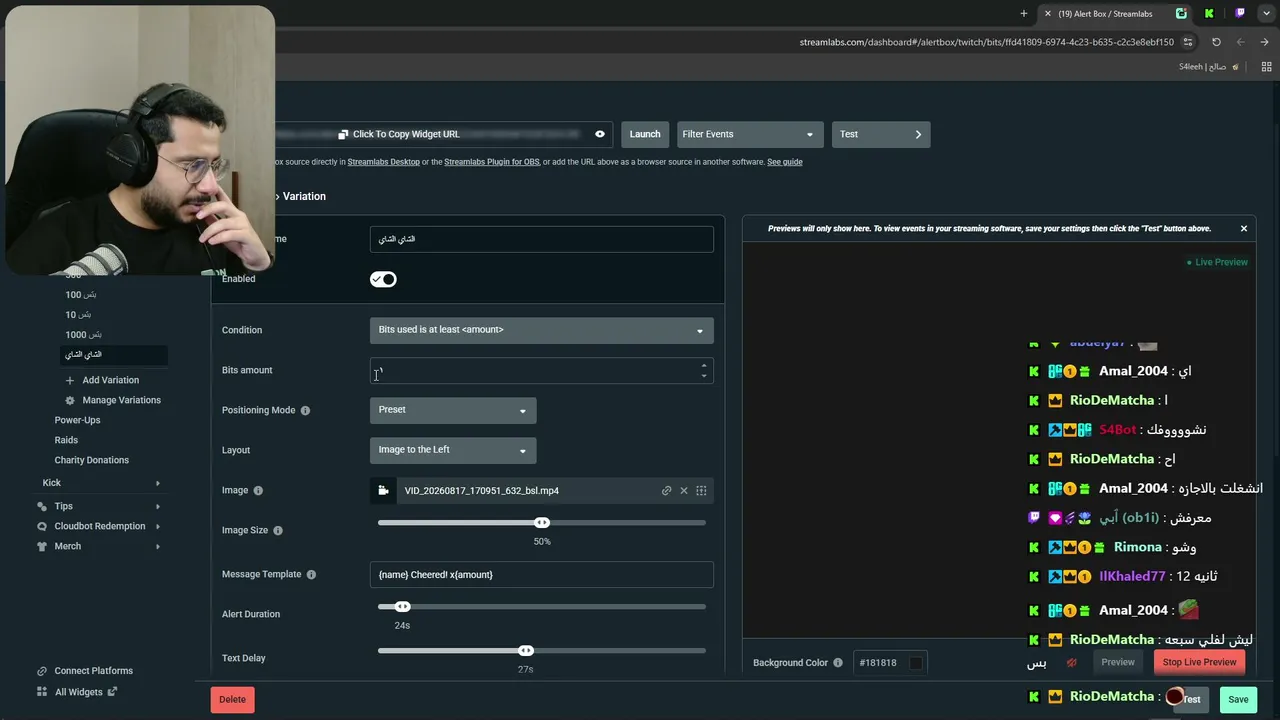Screen dimensions: 1280x720
Task: Adjust the Text Delay slider handle
Action: [526, 651]
